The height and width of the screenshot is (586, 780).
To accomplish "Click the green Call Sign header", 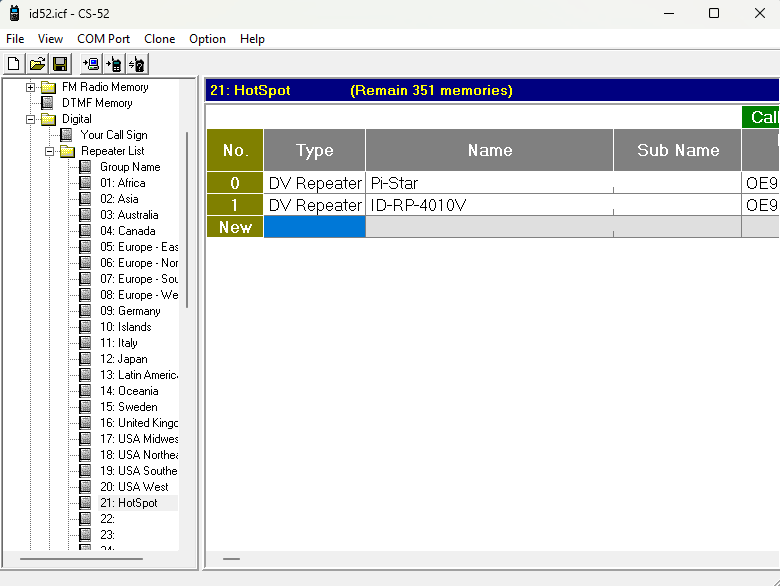I will (x=761, y=117).
